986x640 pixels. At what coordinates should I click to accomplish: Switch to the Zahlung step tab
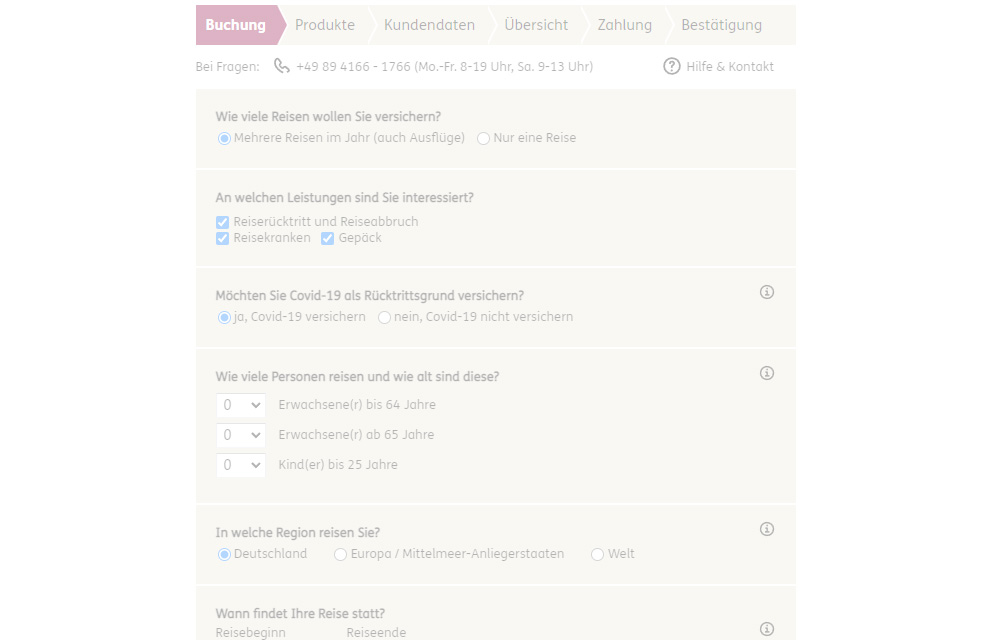pyautogui.click(x=625, y=25)
